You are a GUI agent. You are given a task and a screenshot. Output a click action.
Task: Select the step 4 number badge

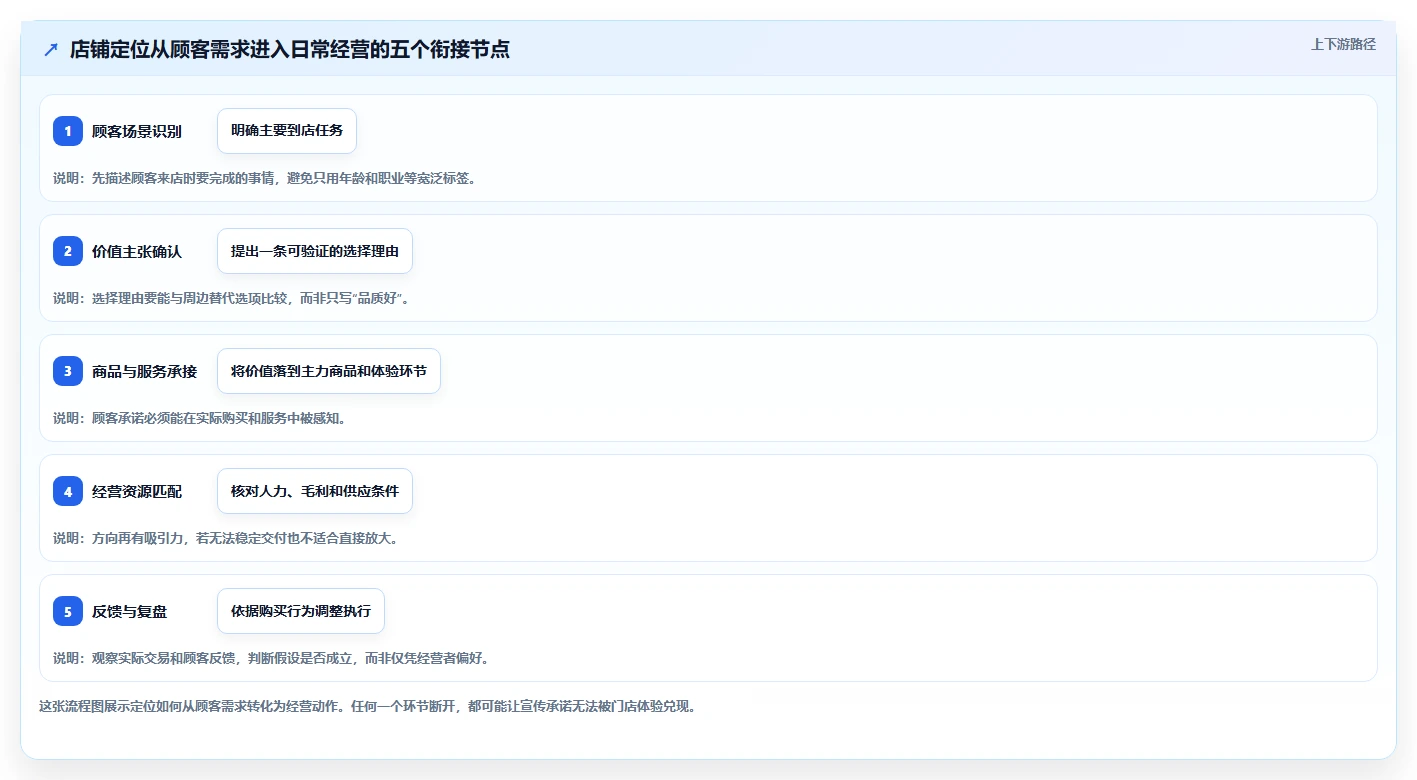click(x=68, y=491)
